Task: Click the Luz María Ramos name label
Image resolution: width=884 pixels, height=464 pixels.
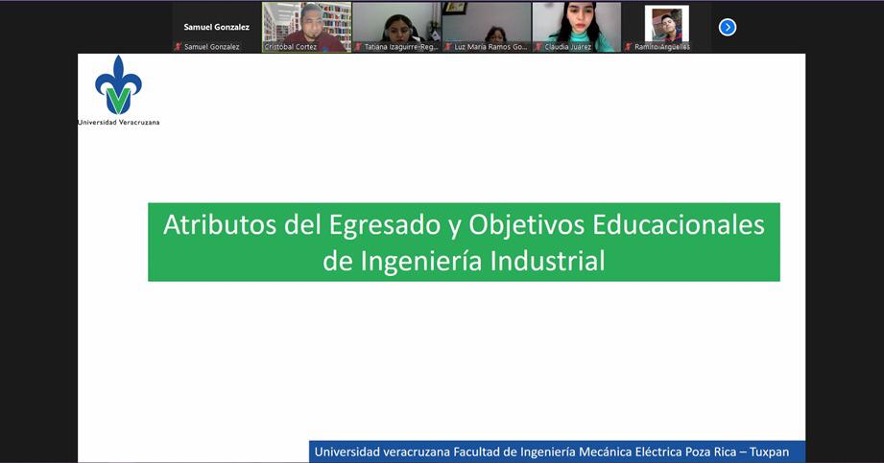Action: (491, 47)
